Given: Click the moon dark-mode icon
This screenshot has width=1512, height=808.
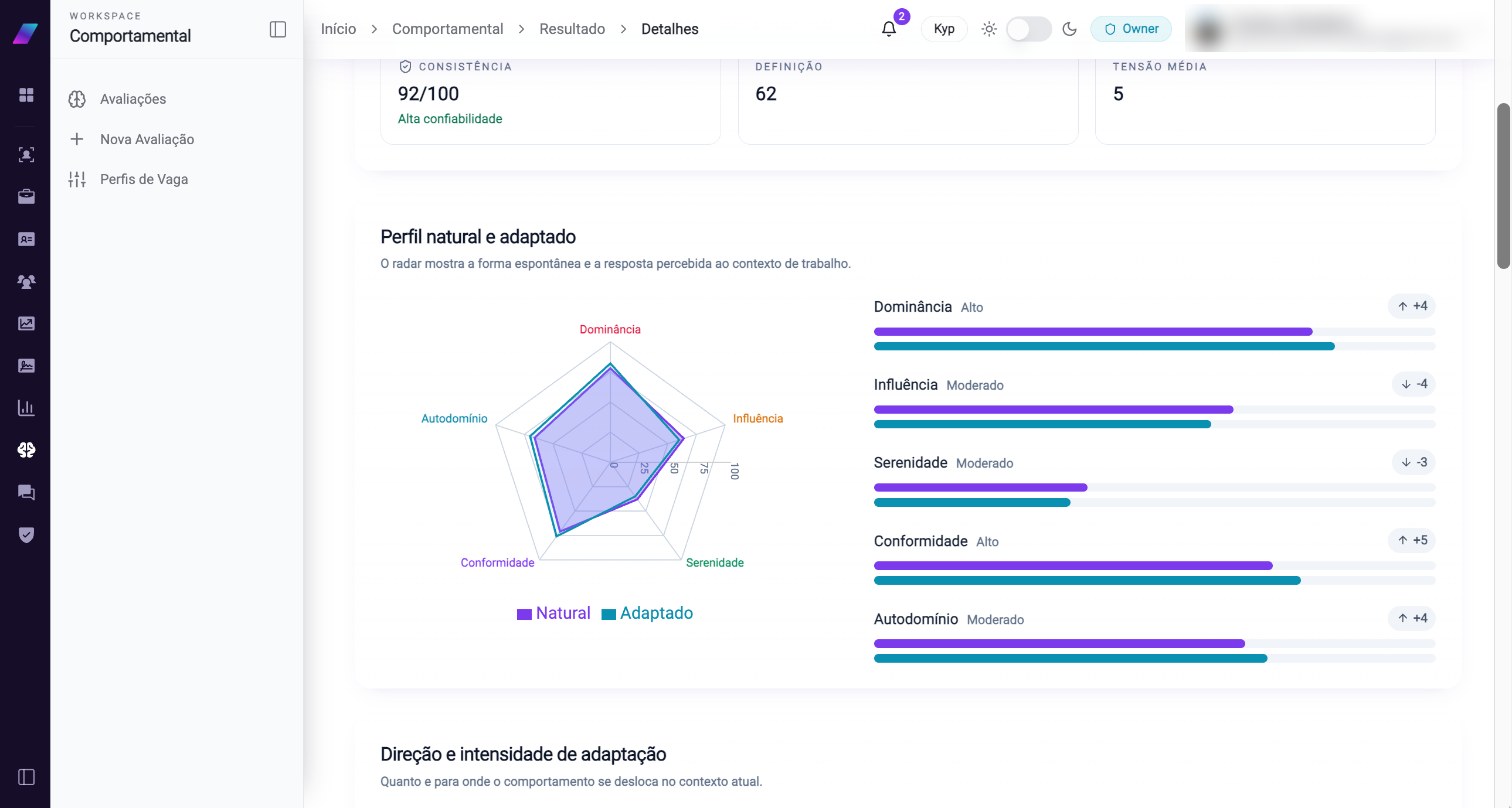Looking at the screenshot, I should click(x=1069, y=29).
